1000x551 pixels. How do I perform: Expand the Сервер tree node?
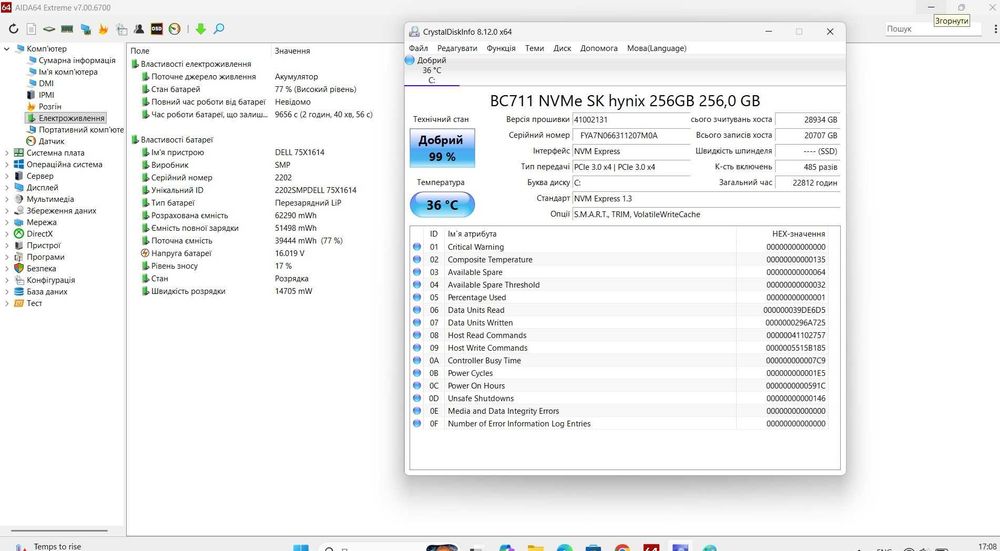click(6, 176)
